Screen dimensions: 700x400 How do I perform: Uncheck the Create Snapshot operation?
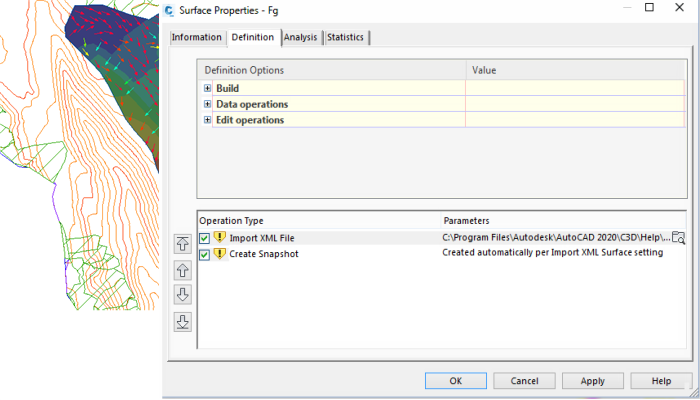(205, 254)
